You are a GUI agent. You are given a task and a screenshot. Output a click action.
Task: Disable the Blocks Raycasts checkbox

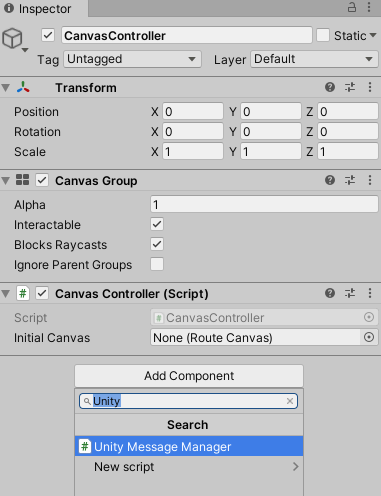point(157,244)
